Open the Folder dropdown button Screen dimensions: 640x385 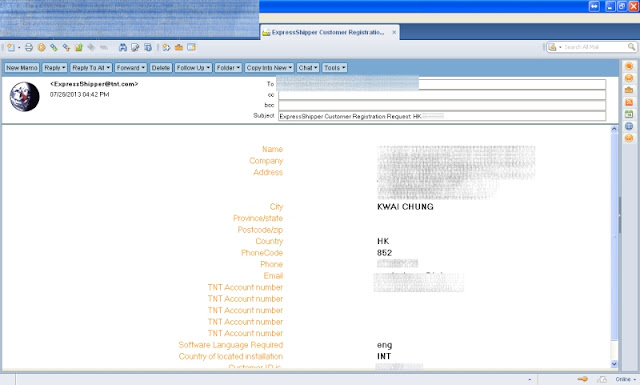click(228, 68)
